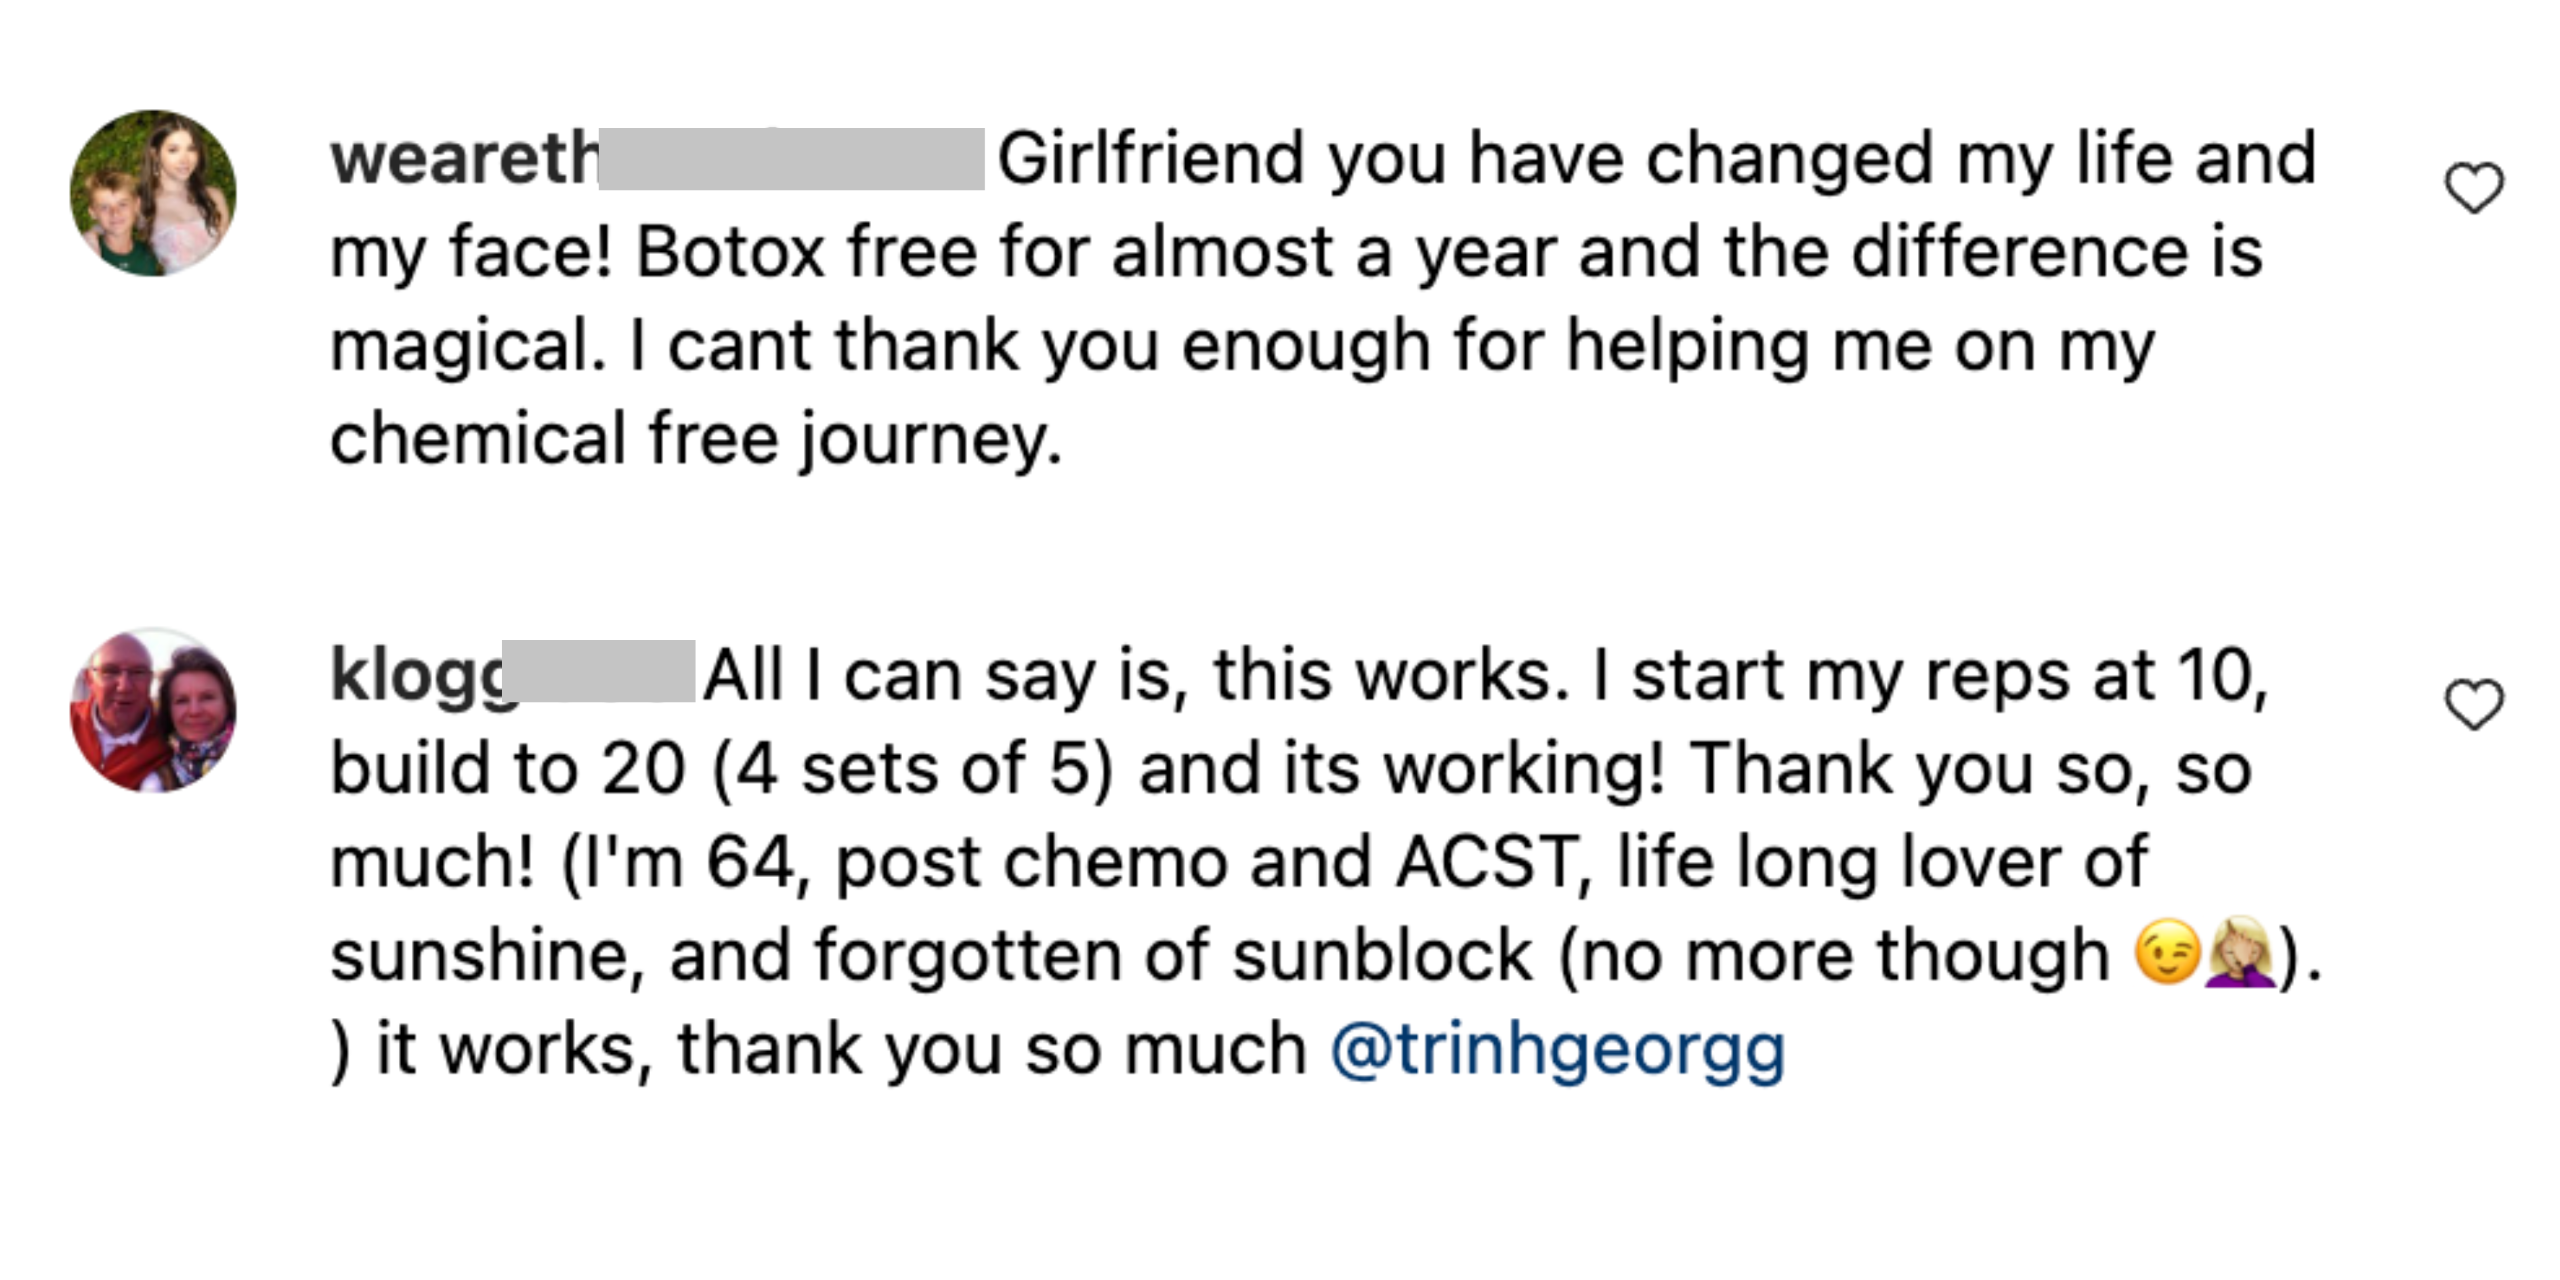Select the word "Girlfriend" in first comment

[1150, 159]
